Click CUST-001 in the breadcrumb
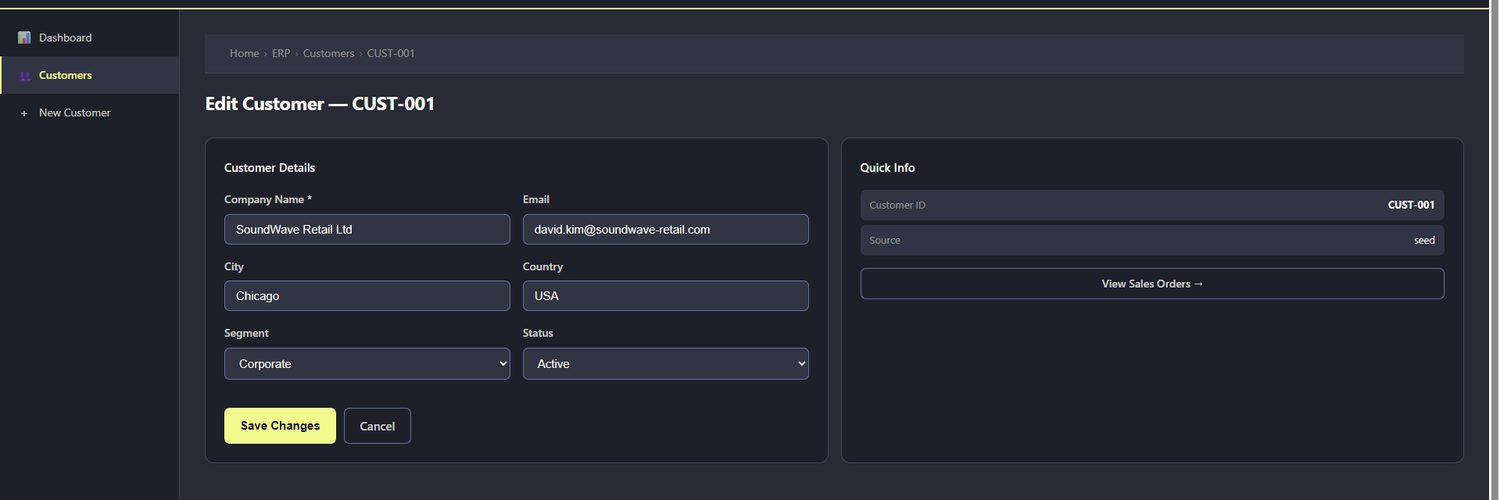This screenshot has height=500, width=1500. click(391, 53)
